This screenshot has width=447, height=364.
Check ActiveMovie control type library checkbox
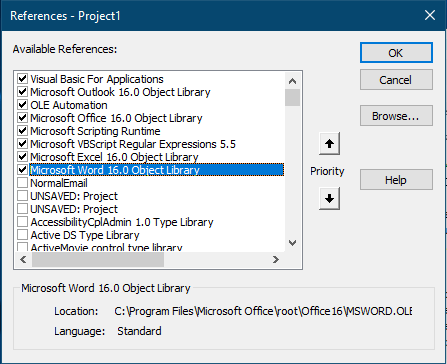[22, 247]
